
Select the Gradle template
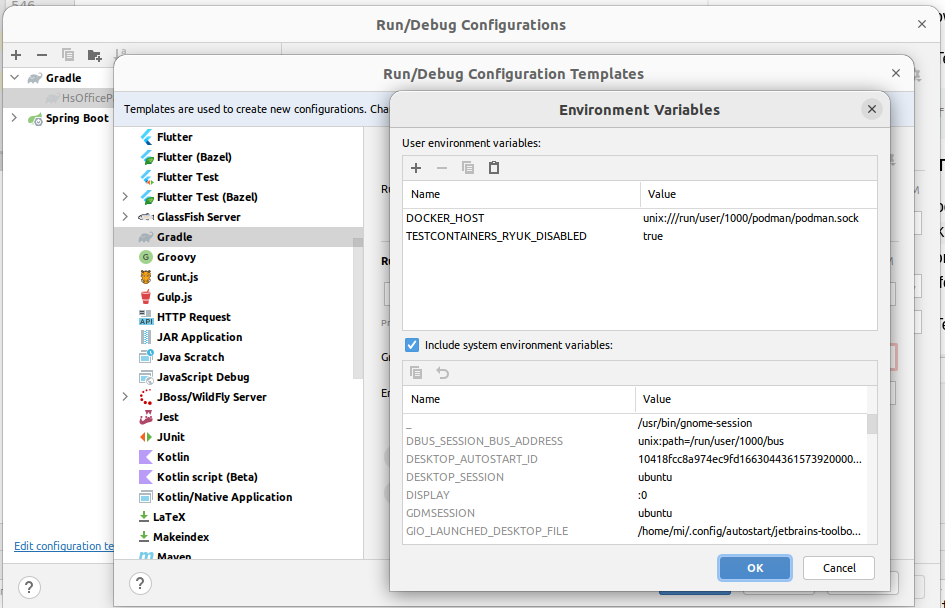tap(238, 237)
